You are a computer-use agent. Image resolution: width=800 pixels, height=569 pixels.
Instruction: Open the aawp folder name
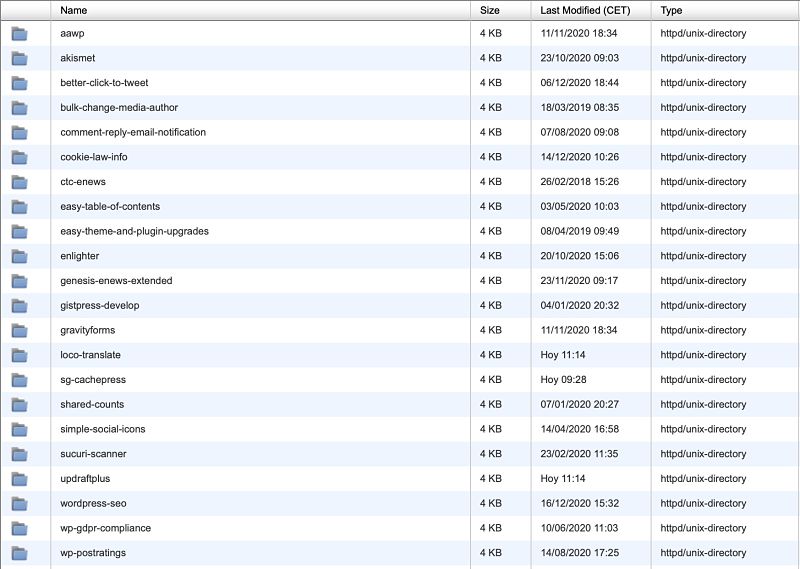point(72,34)
